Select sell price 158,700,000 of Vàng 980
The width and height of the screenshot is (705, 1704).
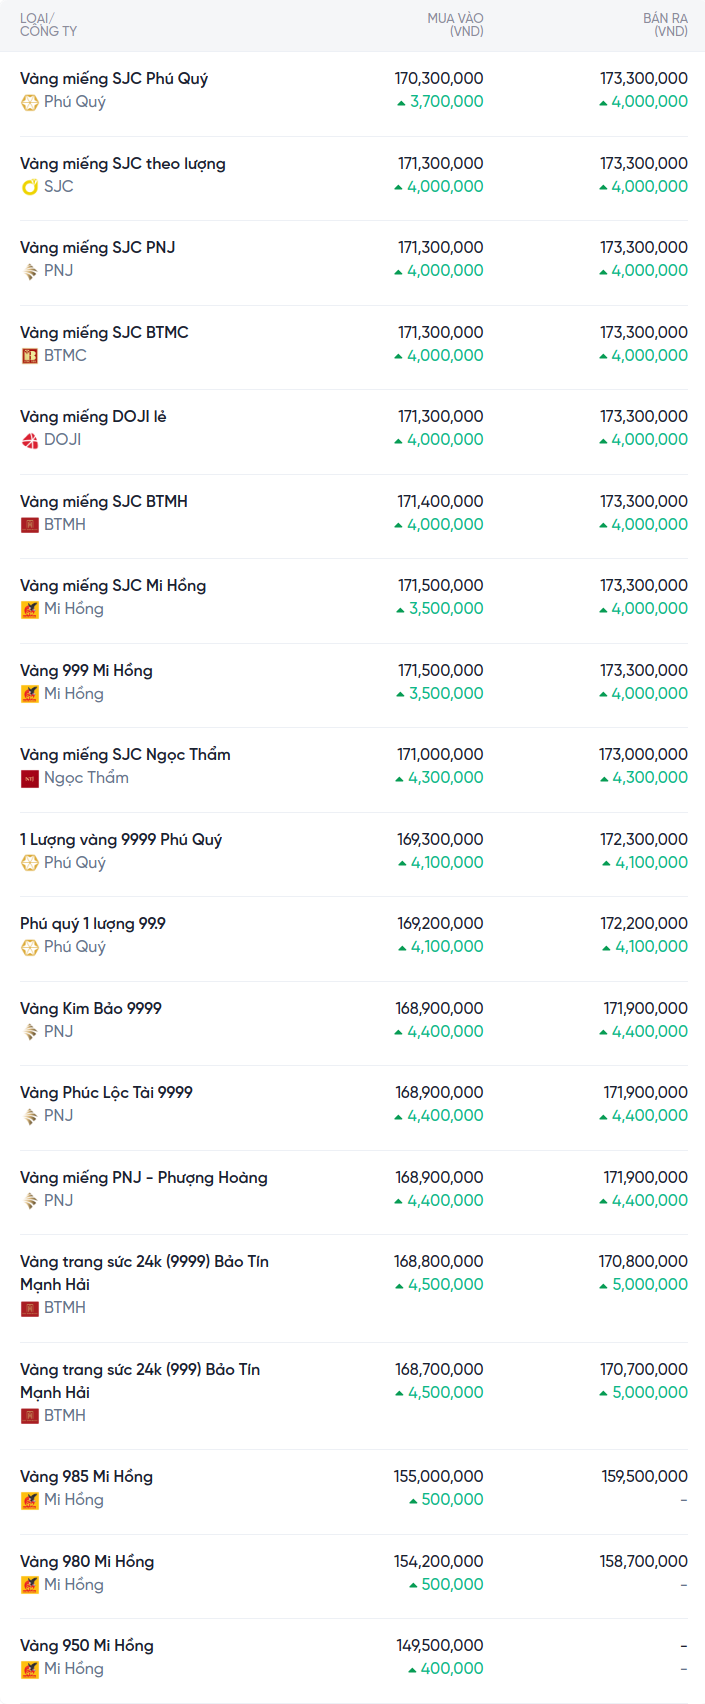643,1562
